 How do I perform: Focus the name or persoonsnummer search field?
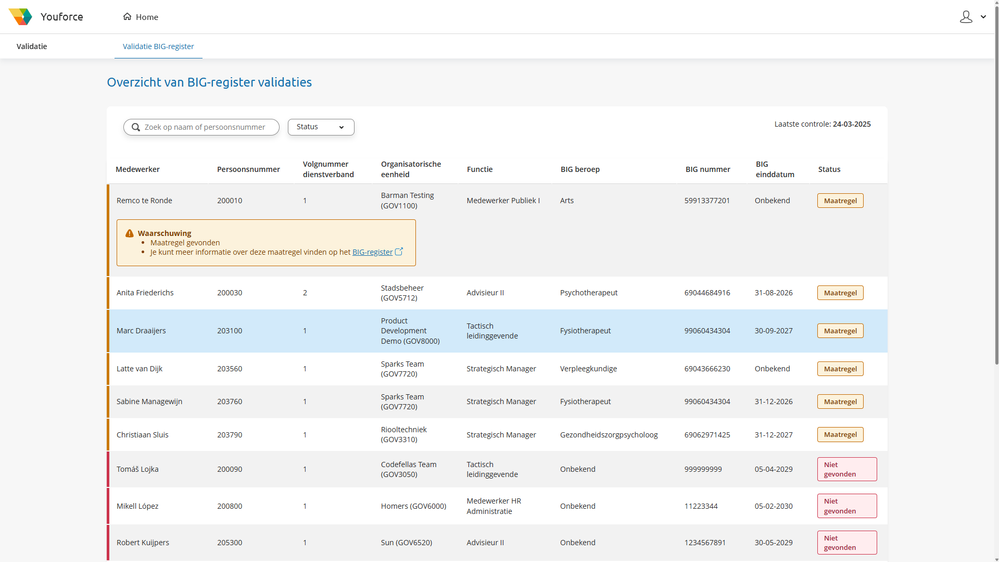(x=205, y=128)
